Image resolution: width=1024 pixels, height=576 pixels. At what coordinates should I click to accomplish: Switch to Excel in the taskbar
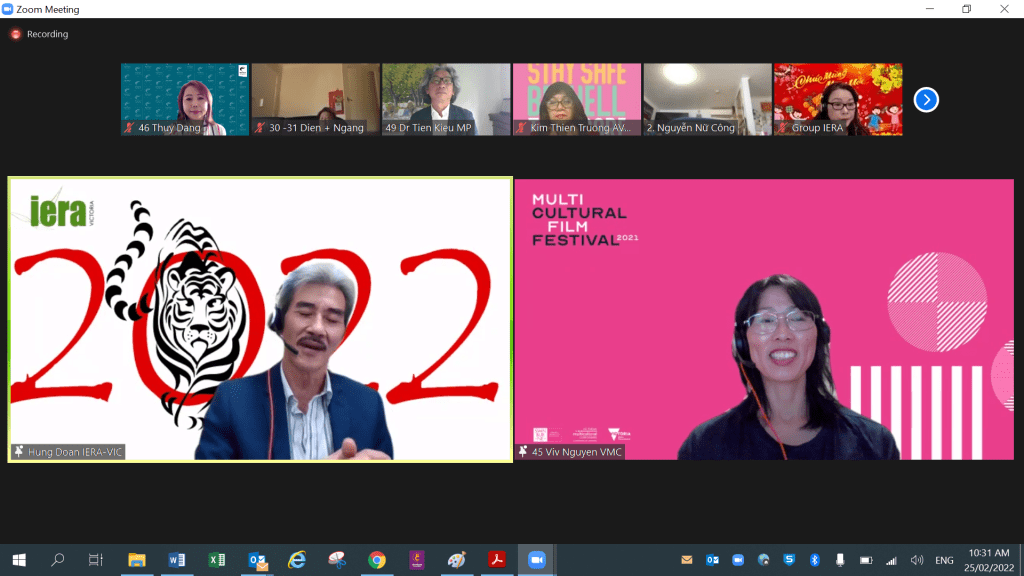coord(217,560)
